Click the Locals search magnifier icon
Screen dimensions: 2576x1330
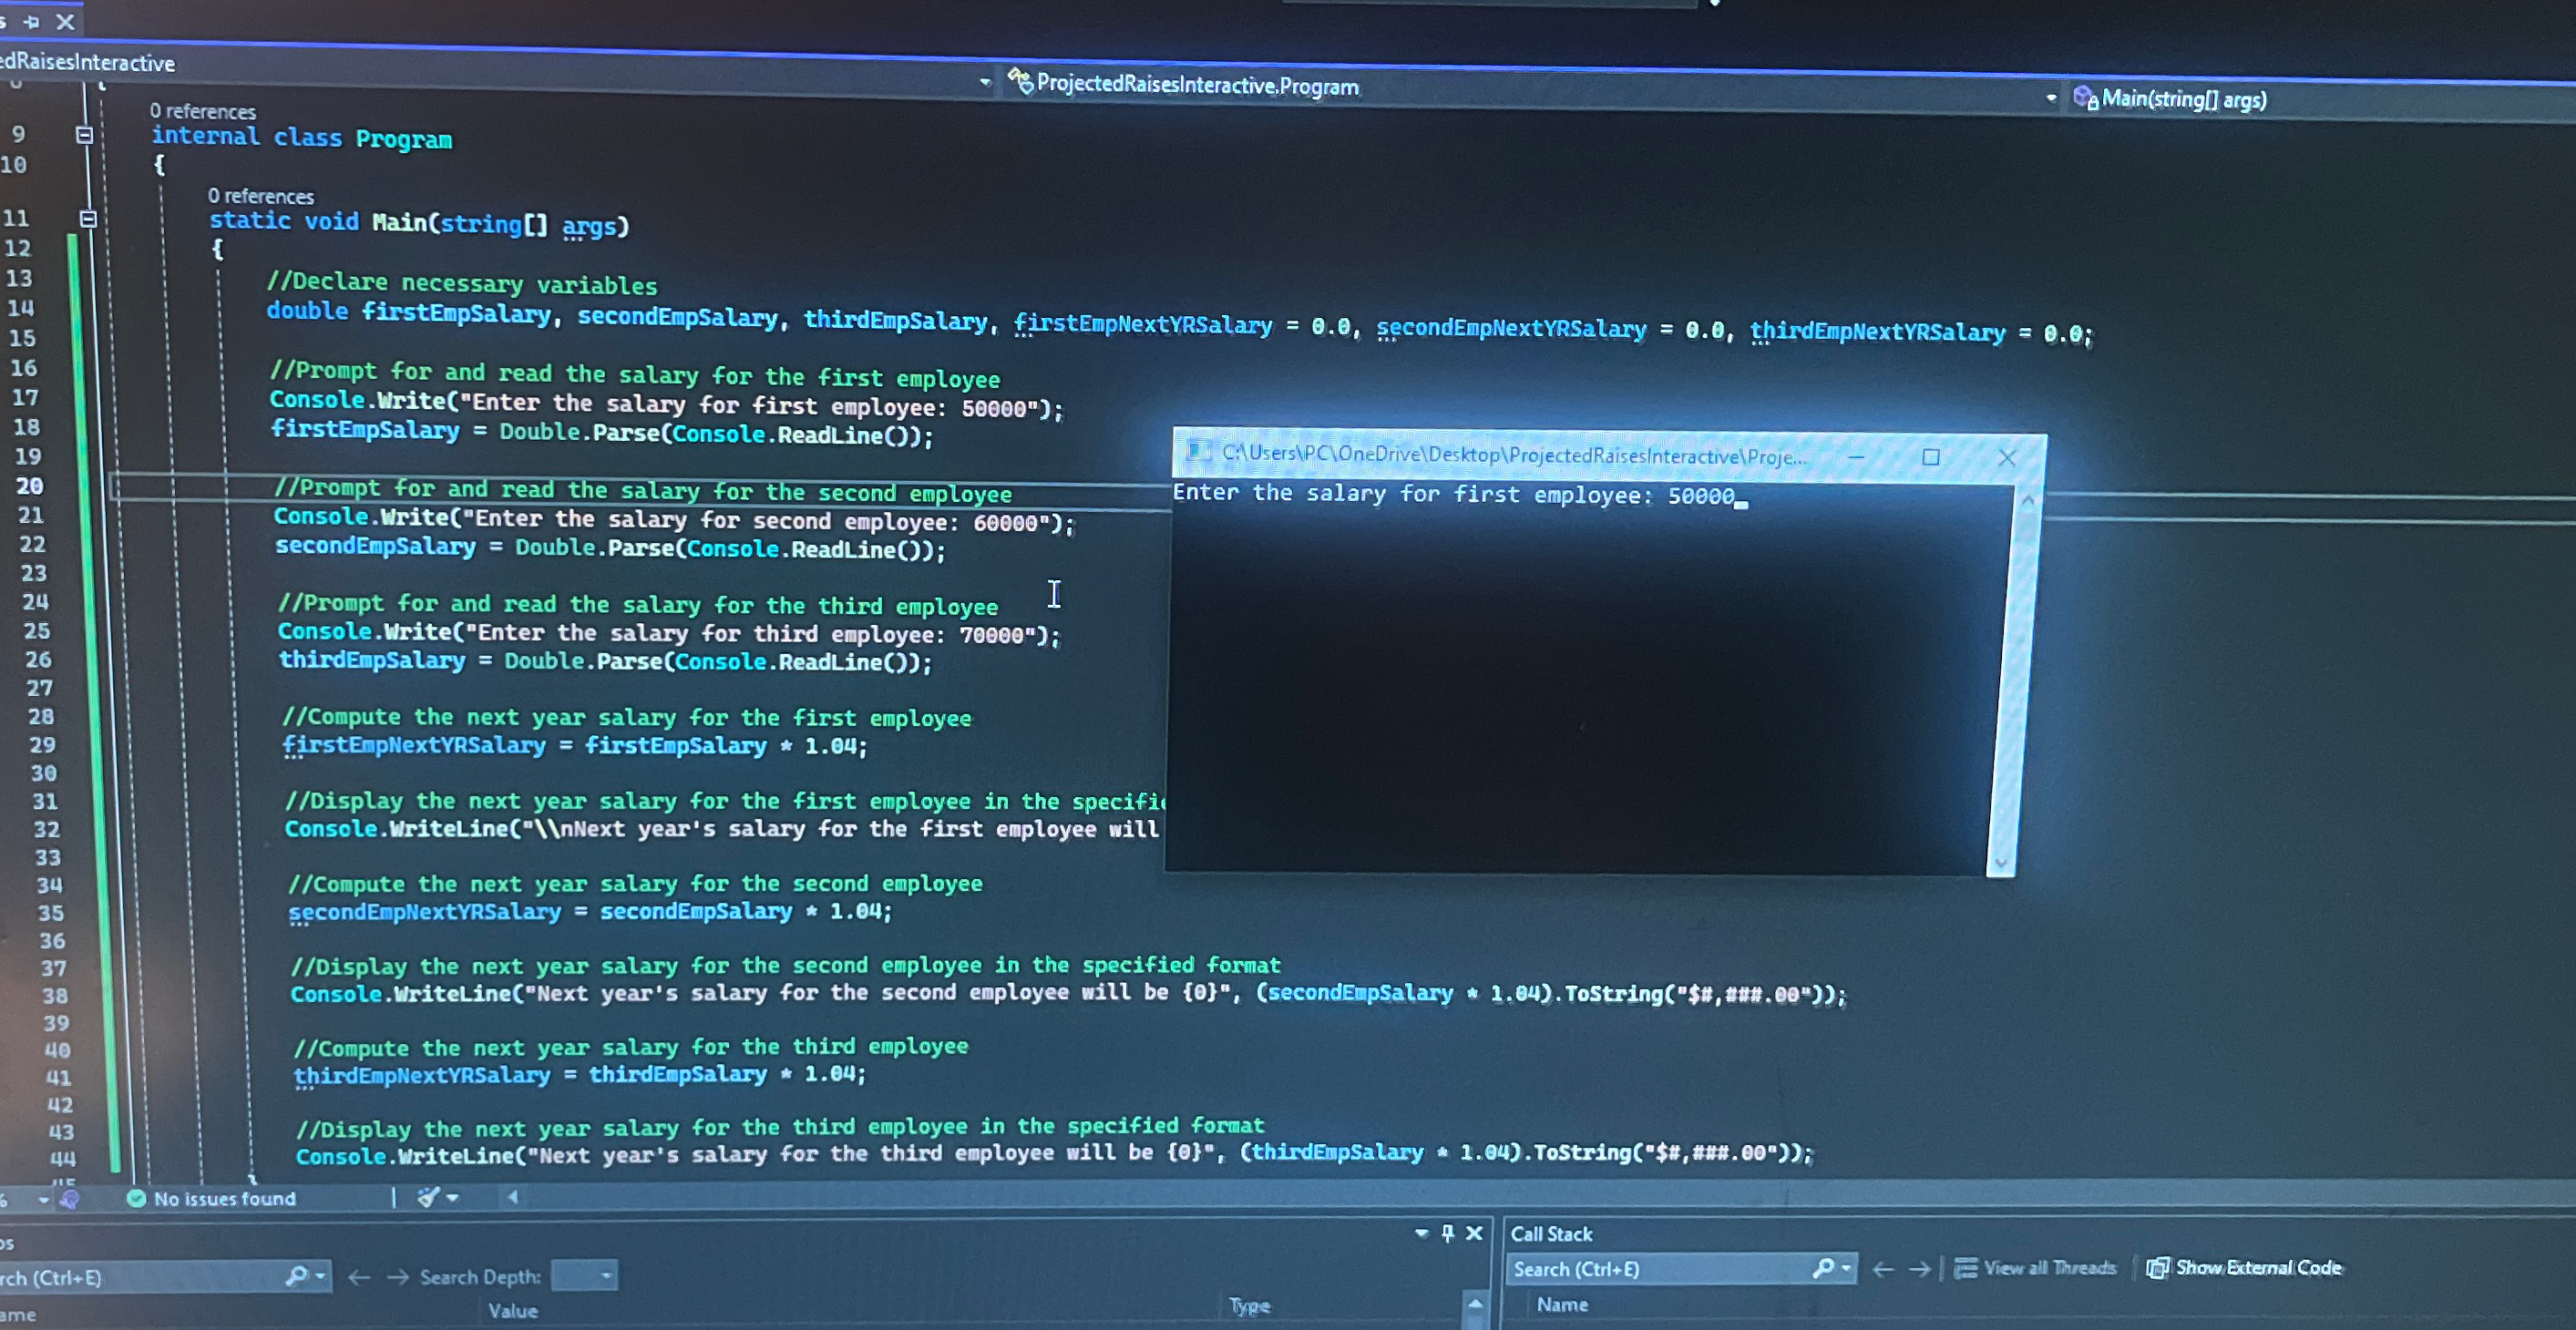coord(296,1276)
